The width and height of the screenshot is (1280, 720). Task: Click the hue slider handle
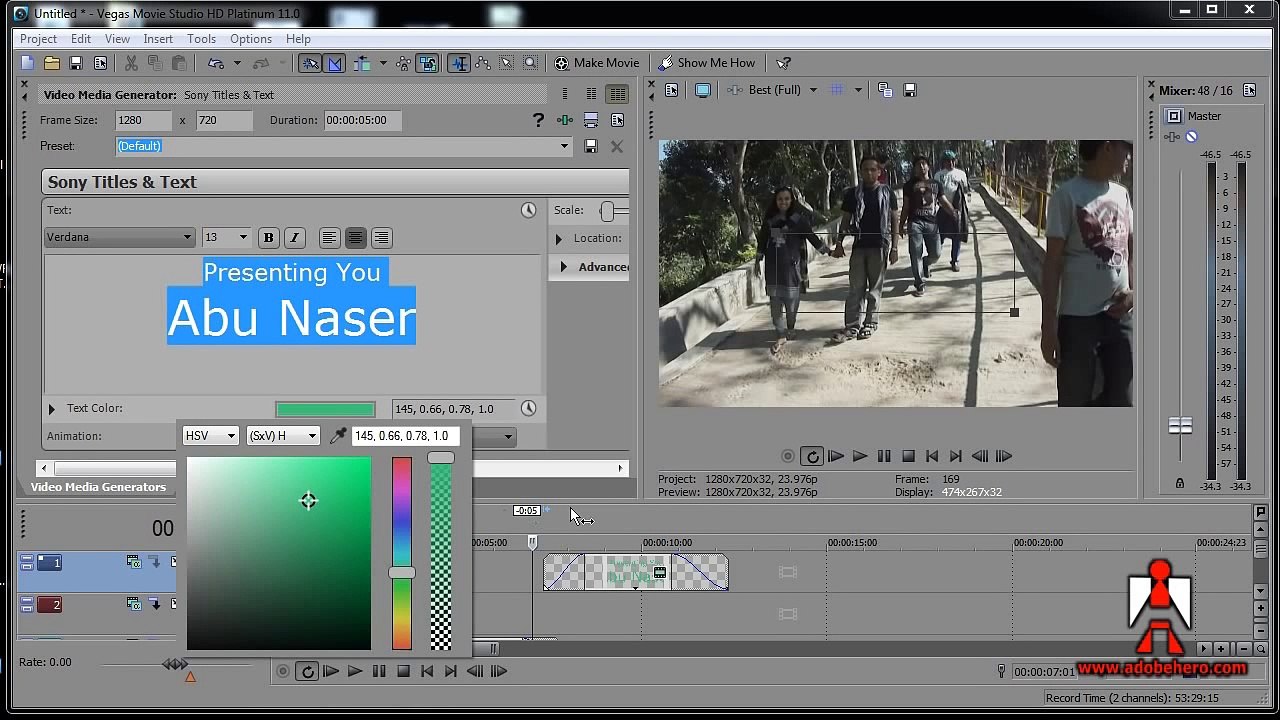(x=402, y=573)
